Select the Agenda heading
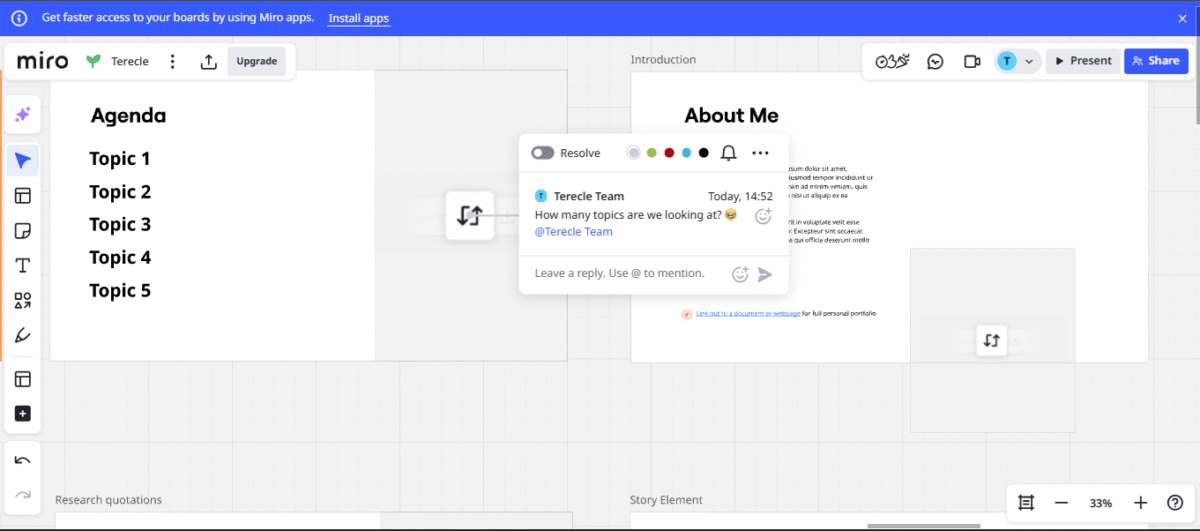Viewport: 1200px width, 531px height. coord(128,116)
